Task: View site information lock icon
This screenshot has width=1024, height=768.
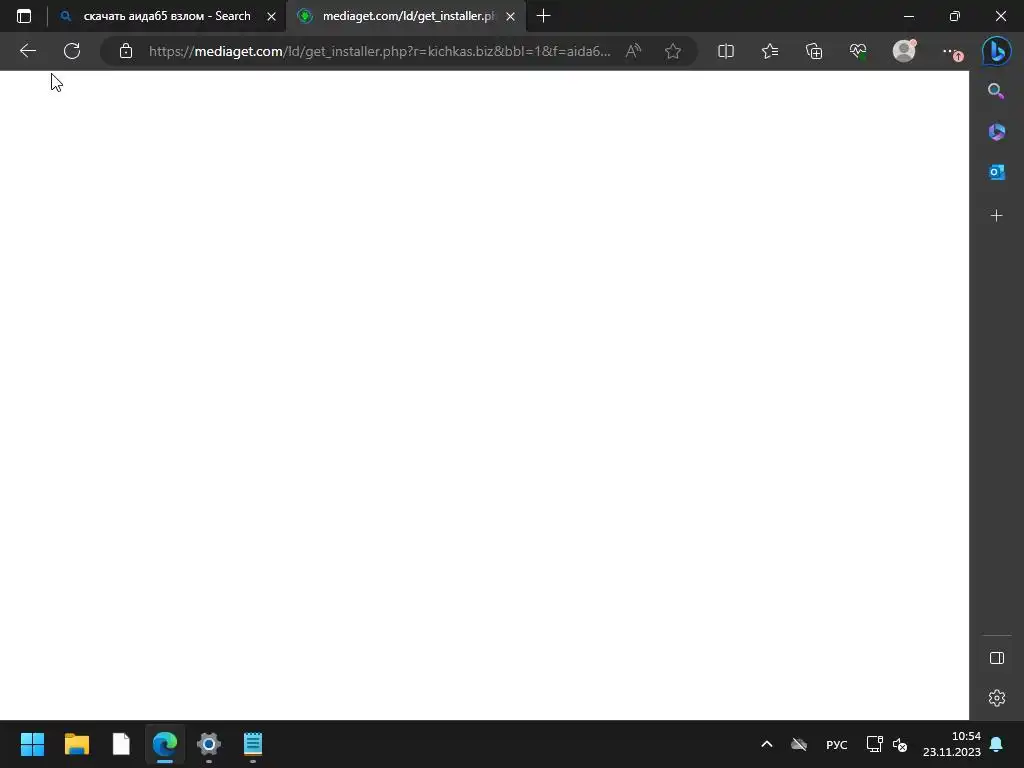Action: 126,51
